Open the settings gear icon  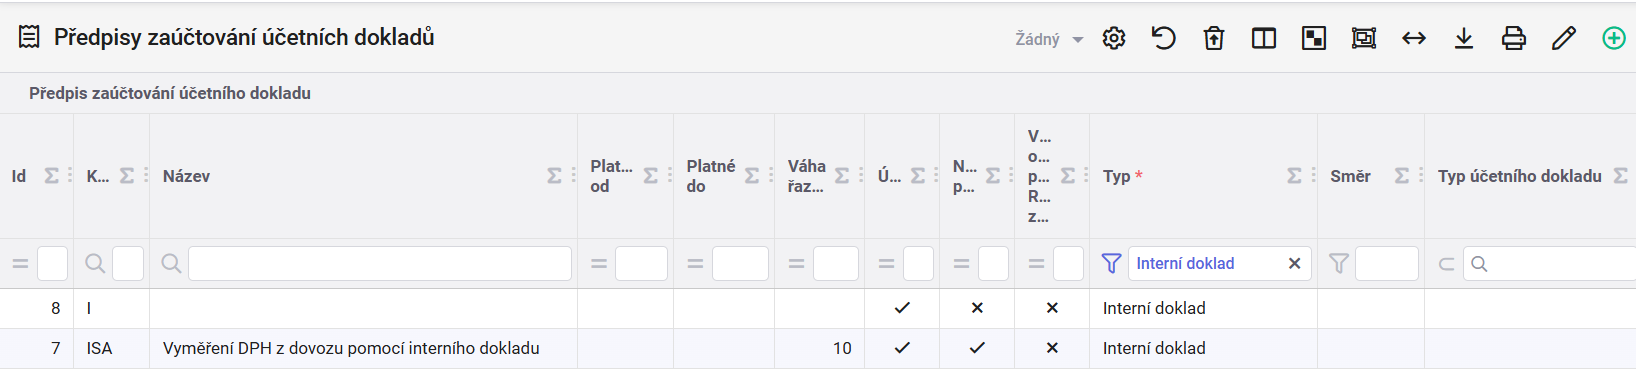pos(1114,38)
